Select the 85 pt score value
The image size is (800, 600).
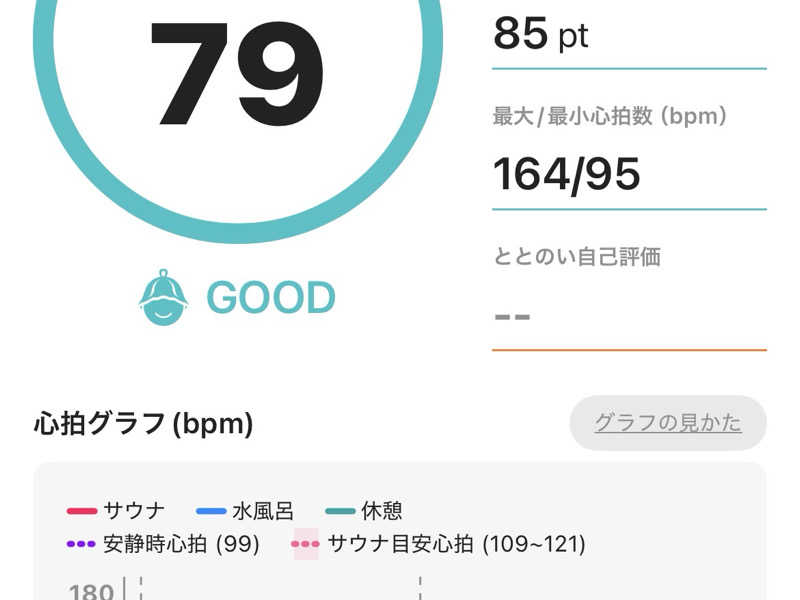(541, 33)
